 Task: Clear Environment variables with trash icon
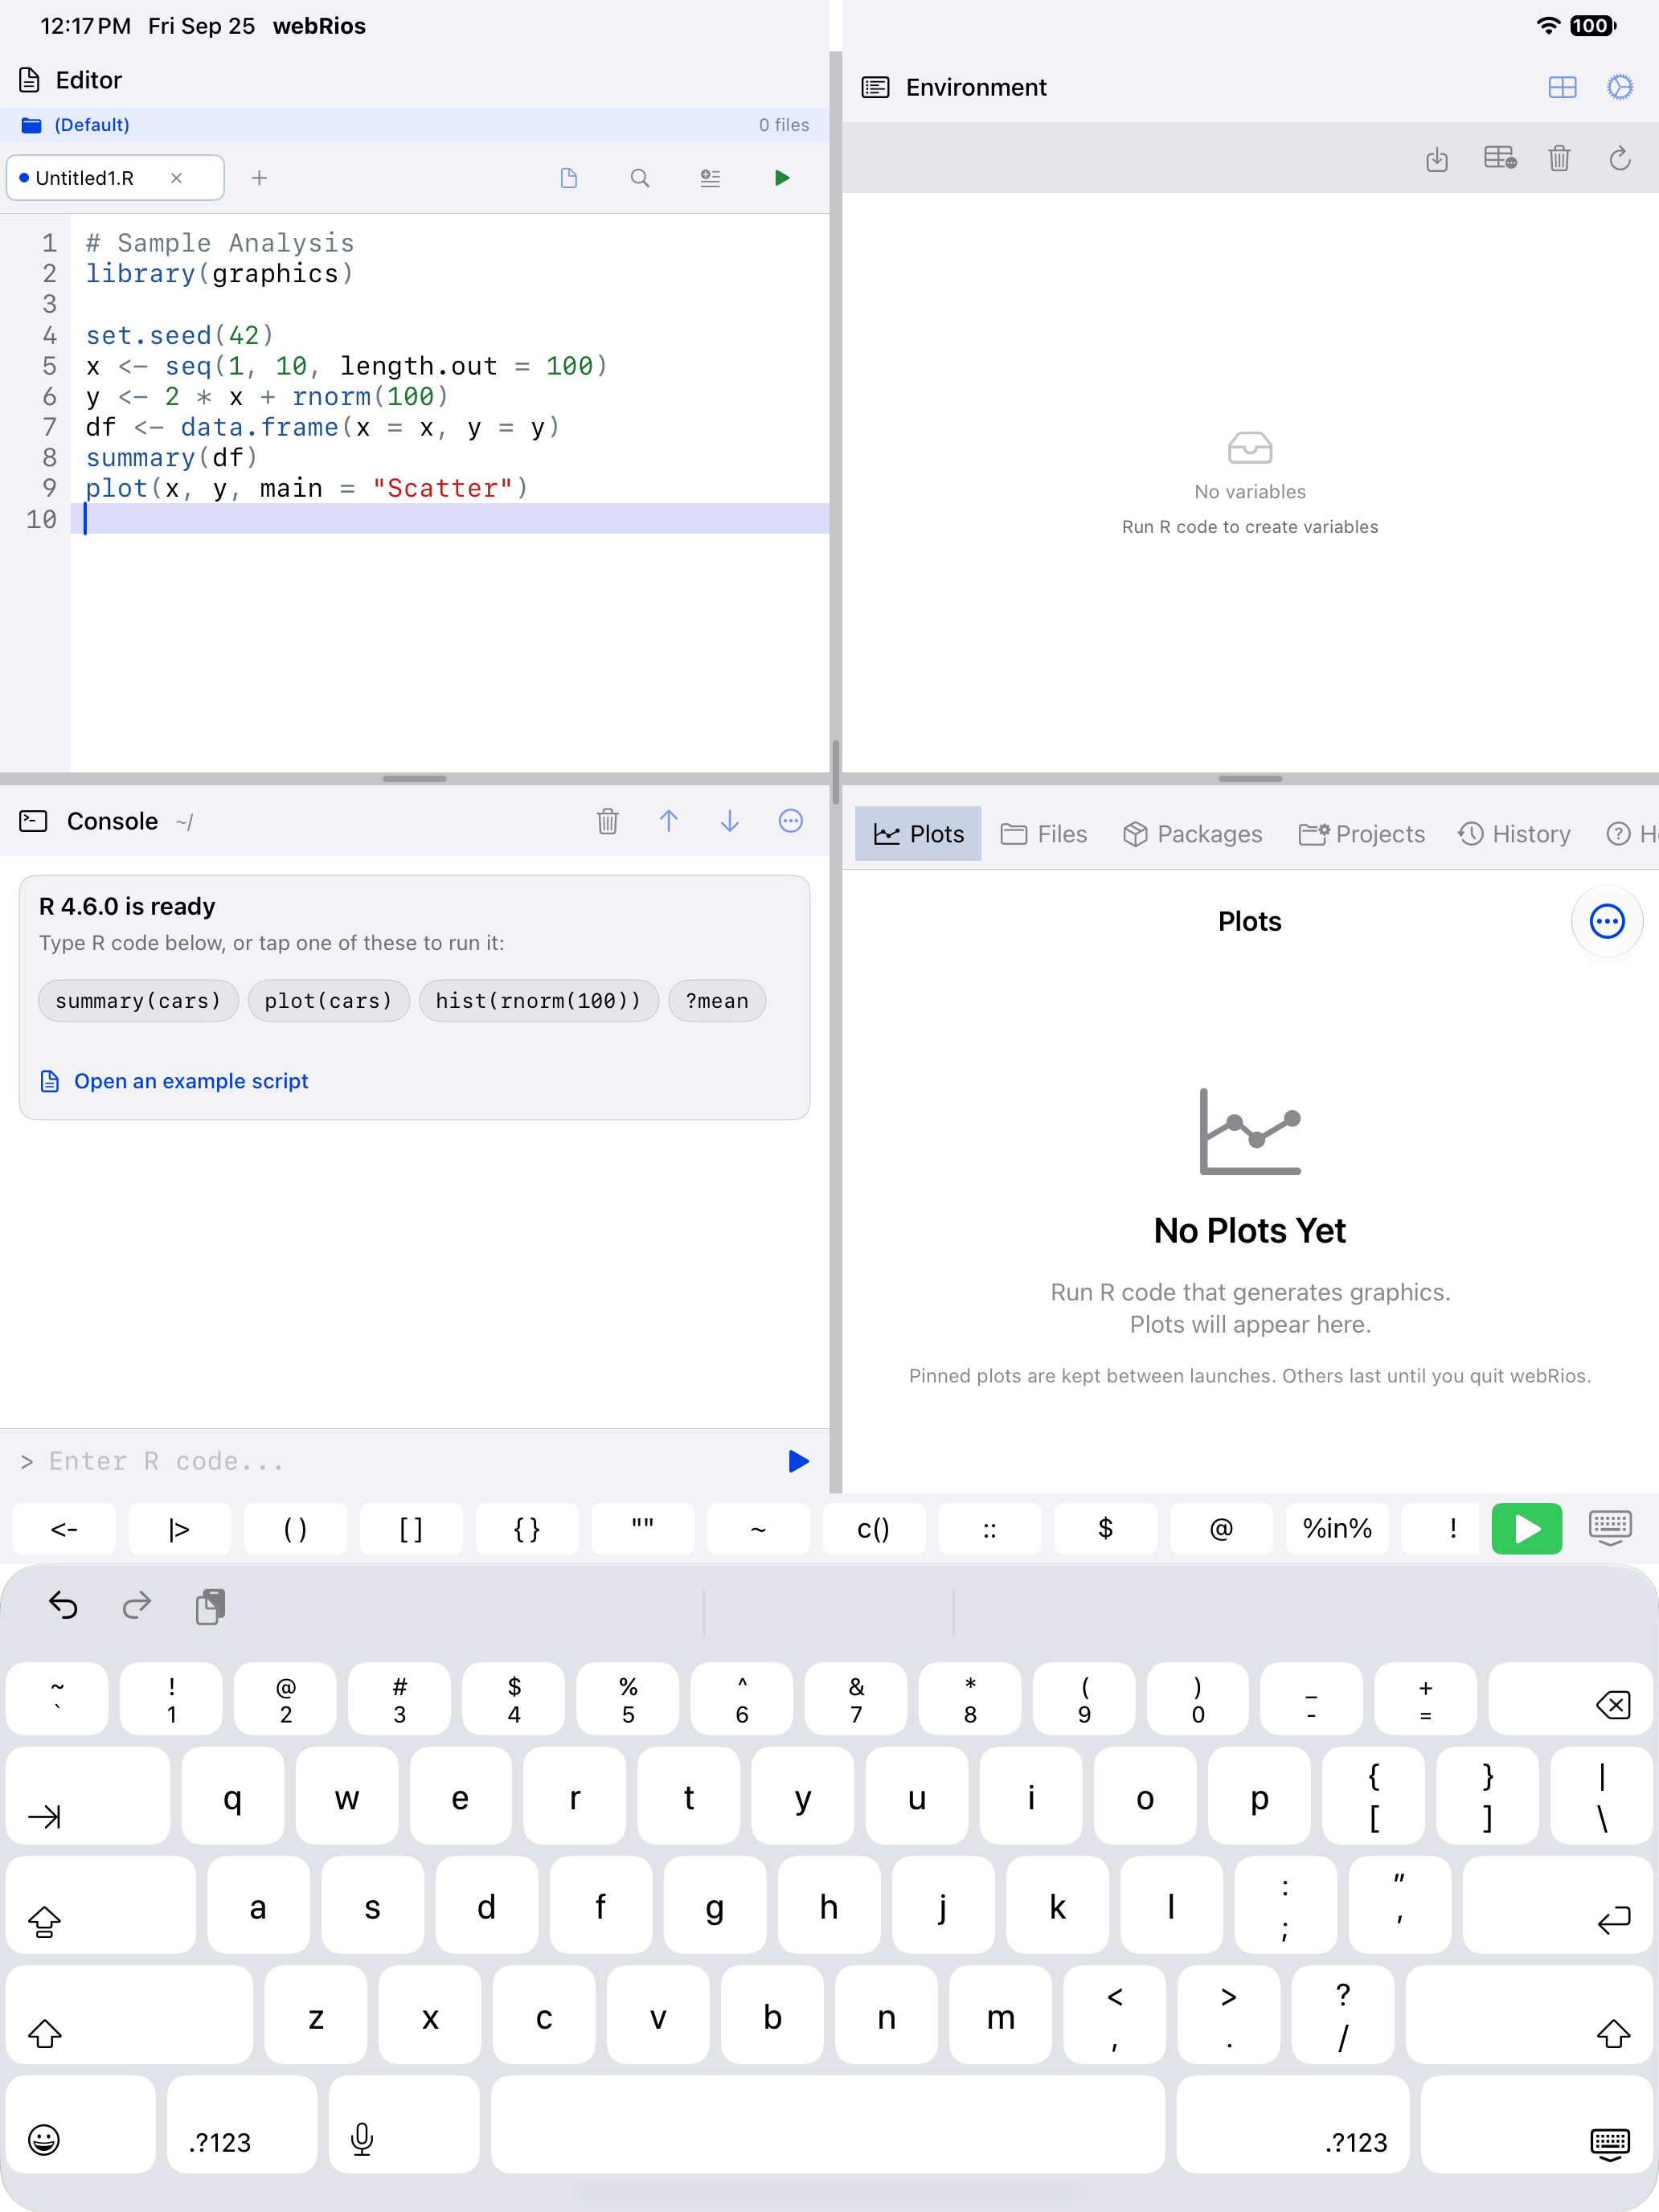(x=1559, y=158)
